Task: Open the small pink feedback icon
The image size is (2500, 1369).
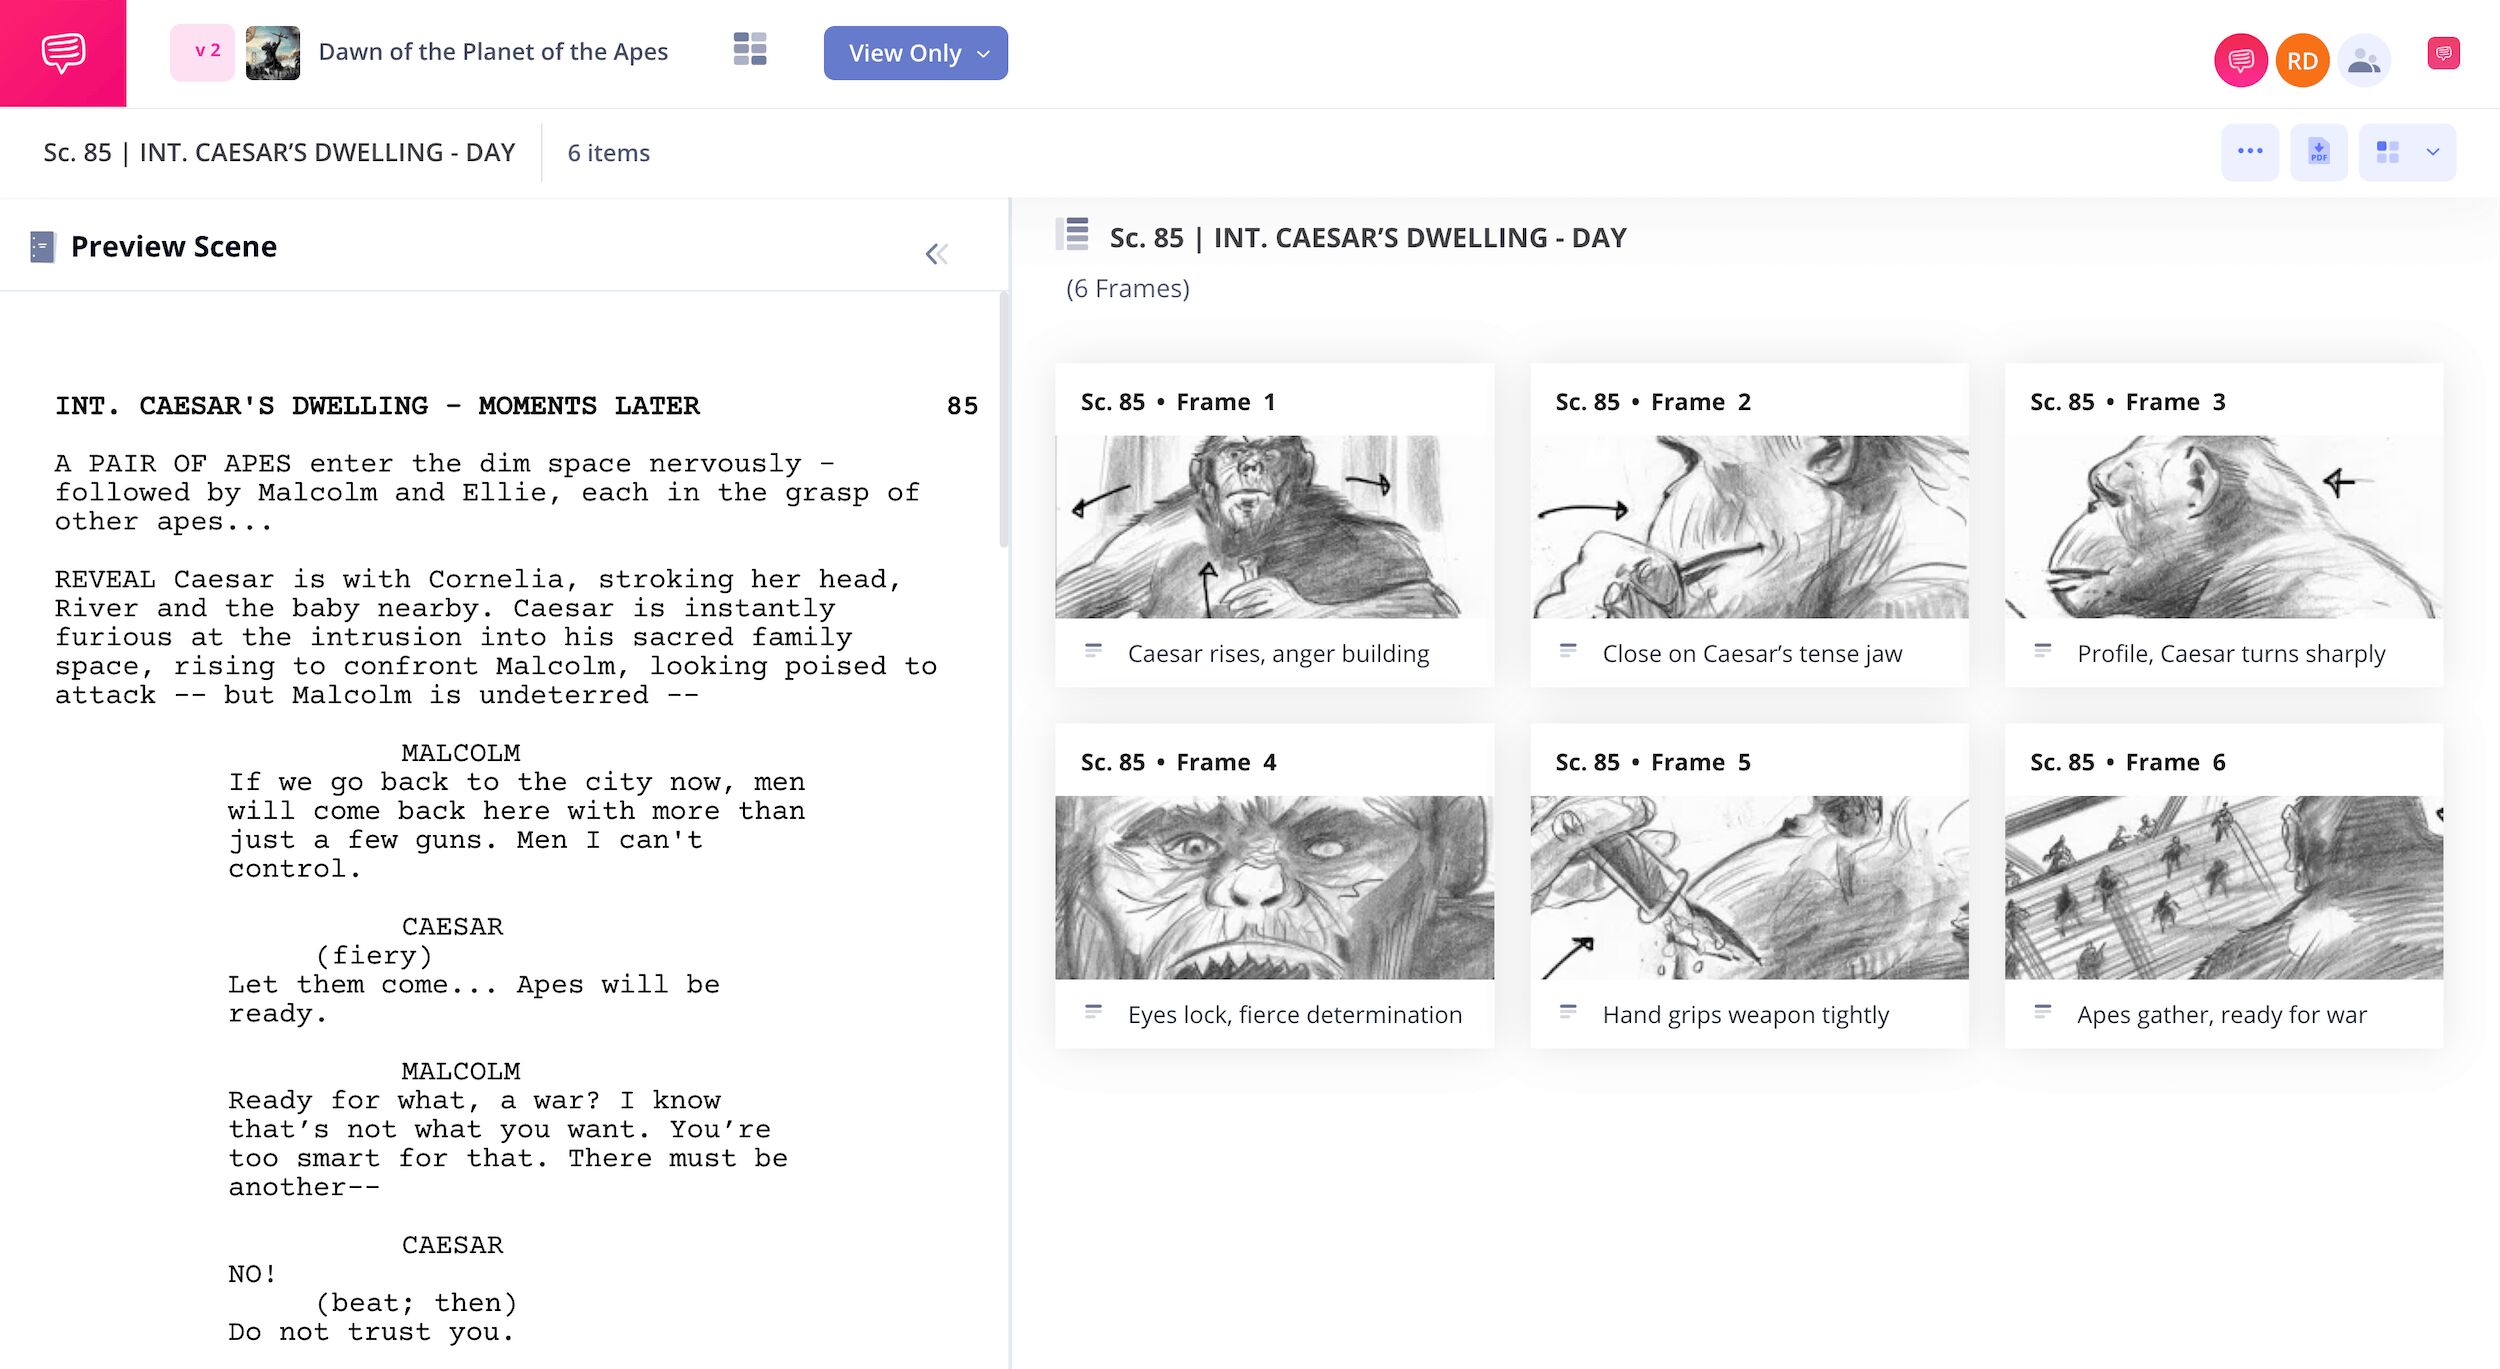Action: pyautogui.click(x=2443, y=53)
